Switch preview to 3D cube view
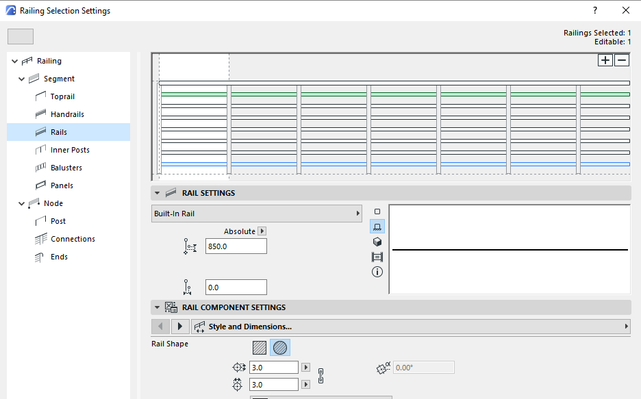 click(x=377, y=242)
